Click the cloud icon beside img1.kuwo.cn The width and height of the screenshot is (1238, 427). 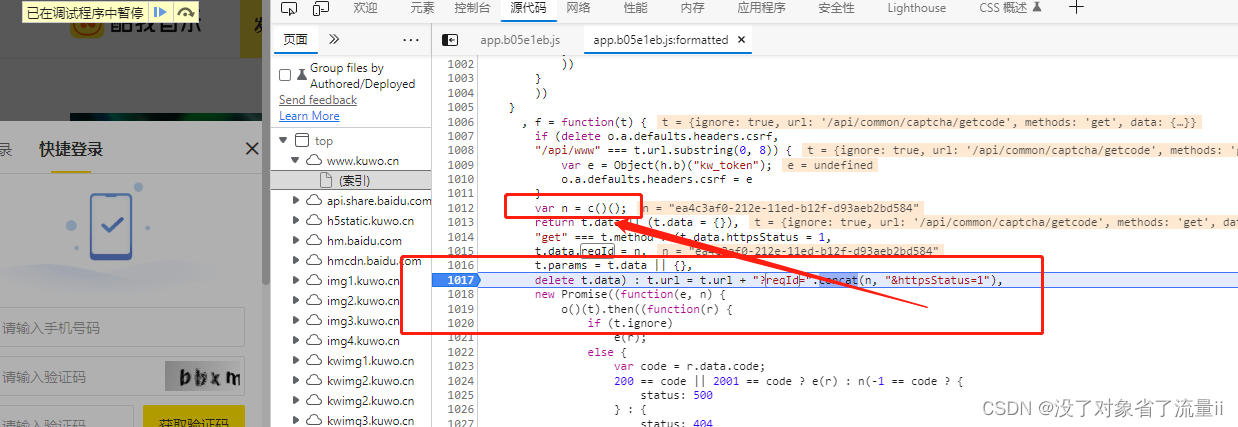(314, 281)
